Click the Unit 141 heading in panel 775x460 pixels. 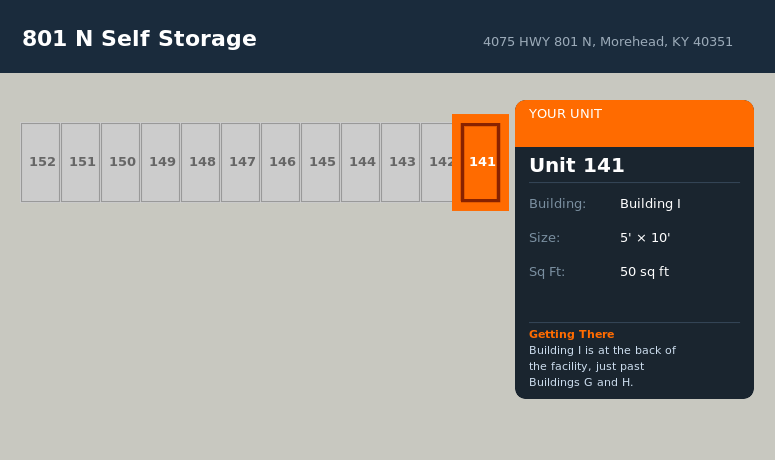(x=577, y=166)
